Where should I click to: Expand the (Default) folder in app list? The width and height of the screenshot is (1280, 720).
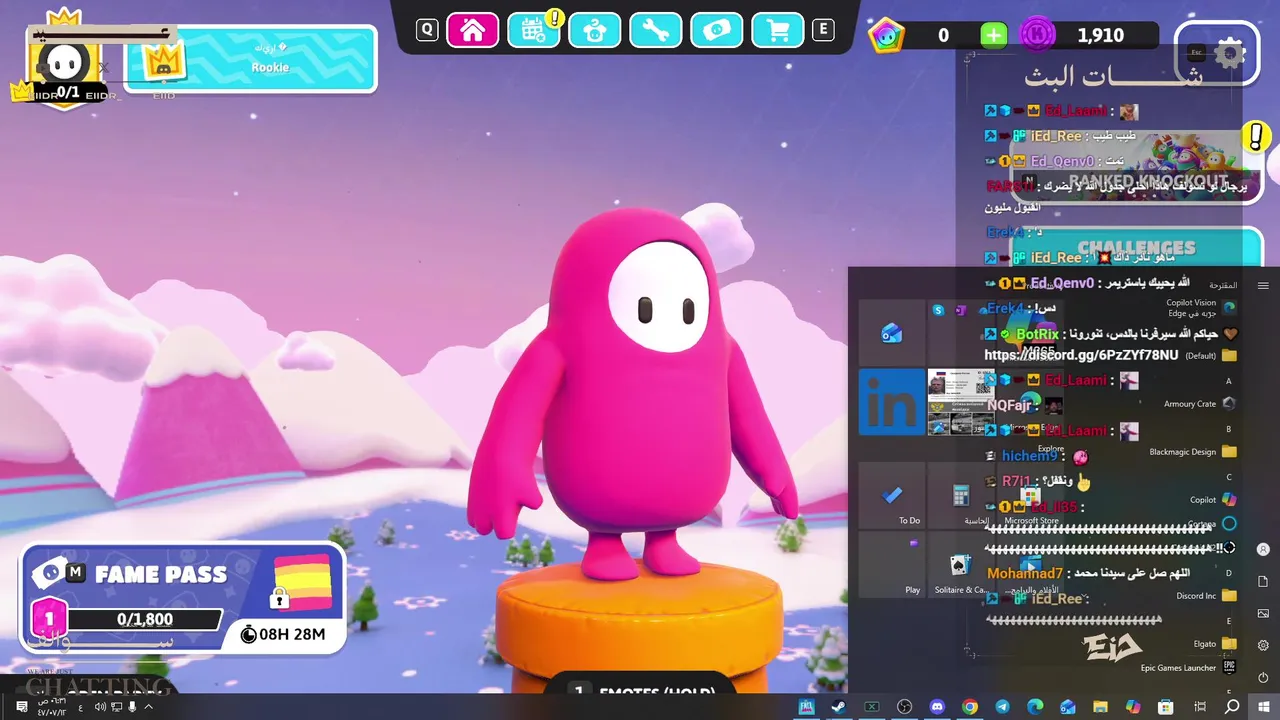click(x=1211, y=355)
